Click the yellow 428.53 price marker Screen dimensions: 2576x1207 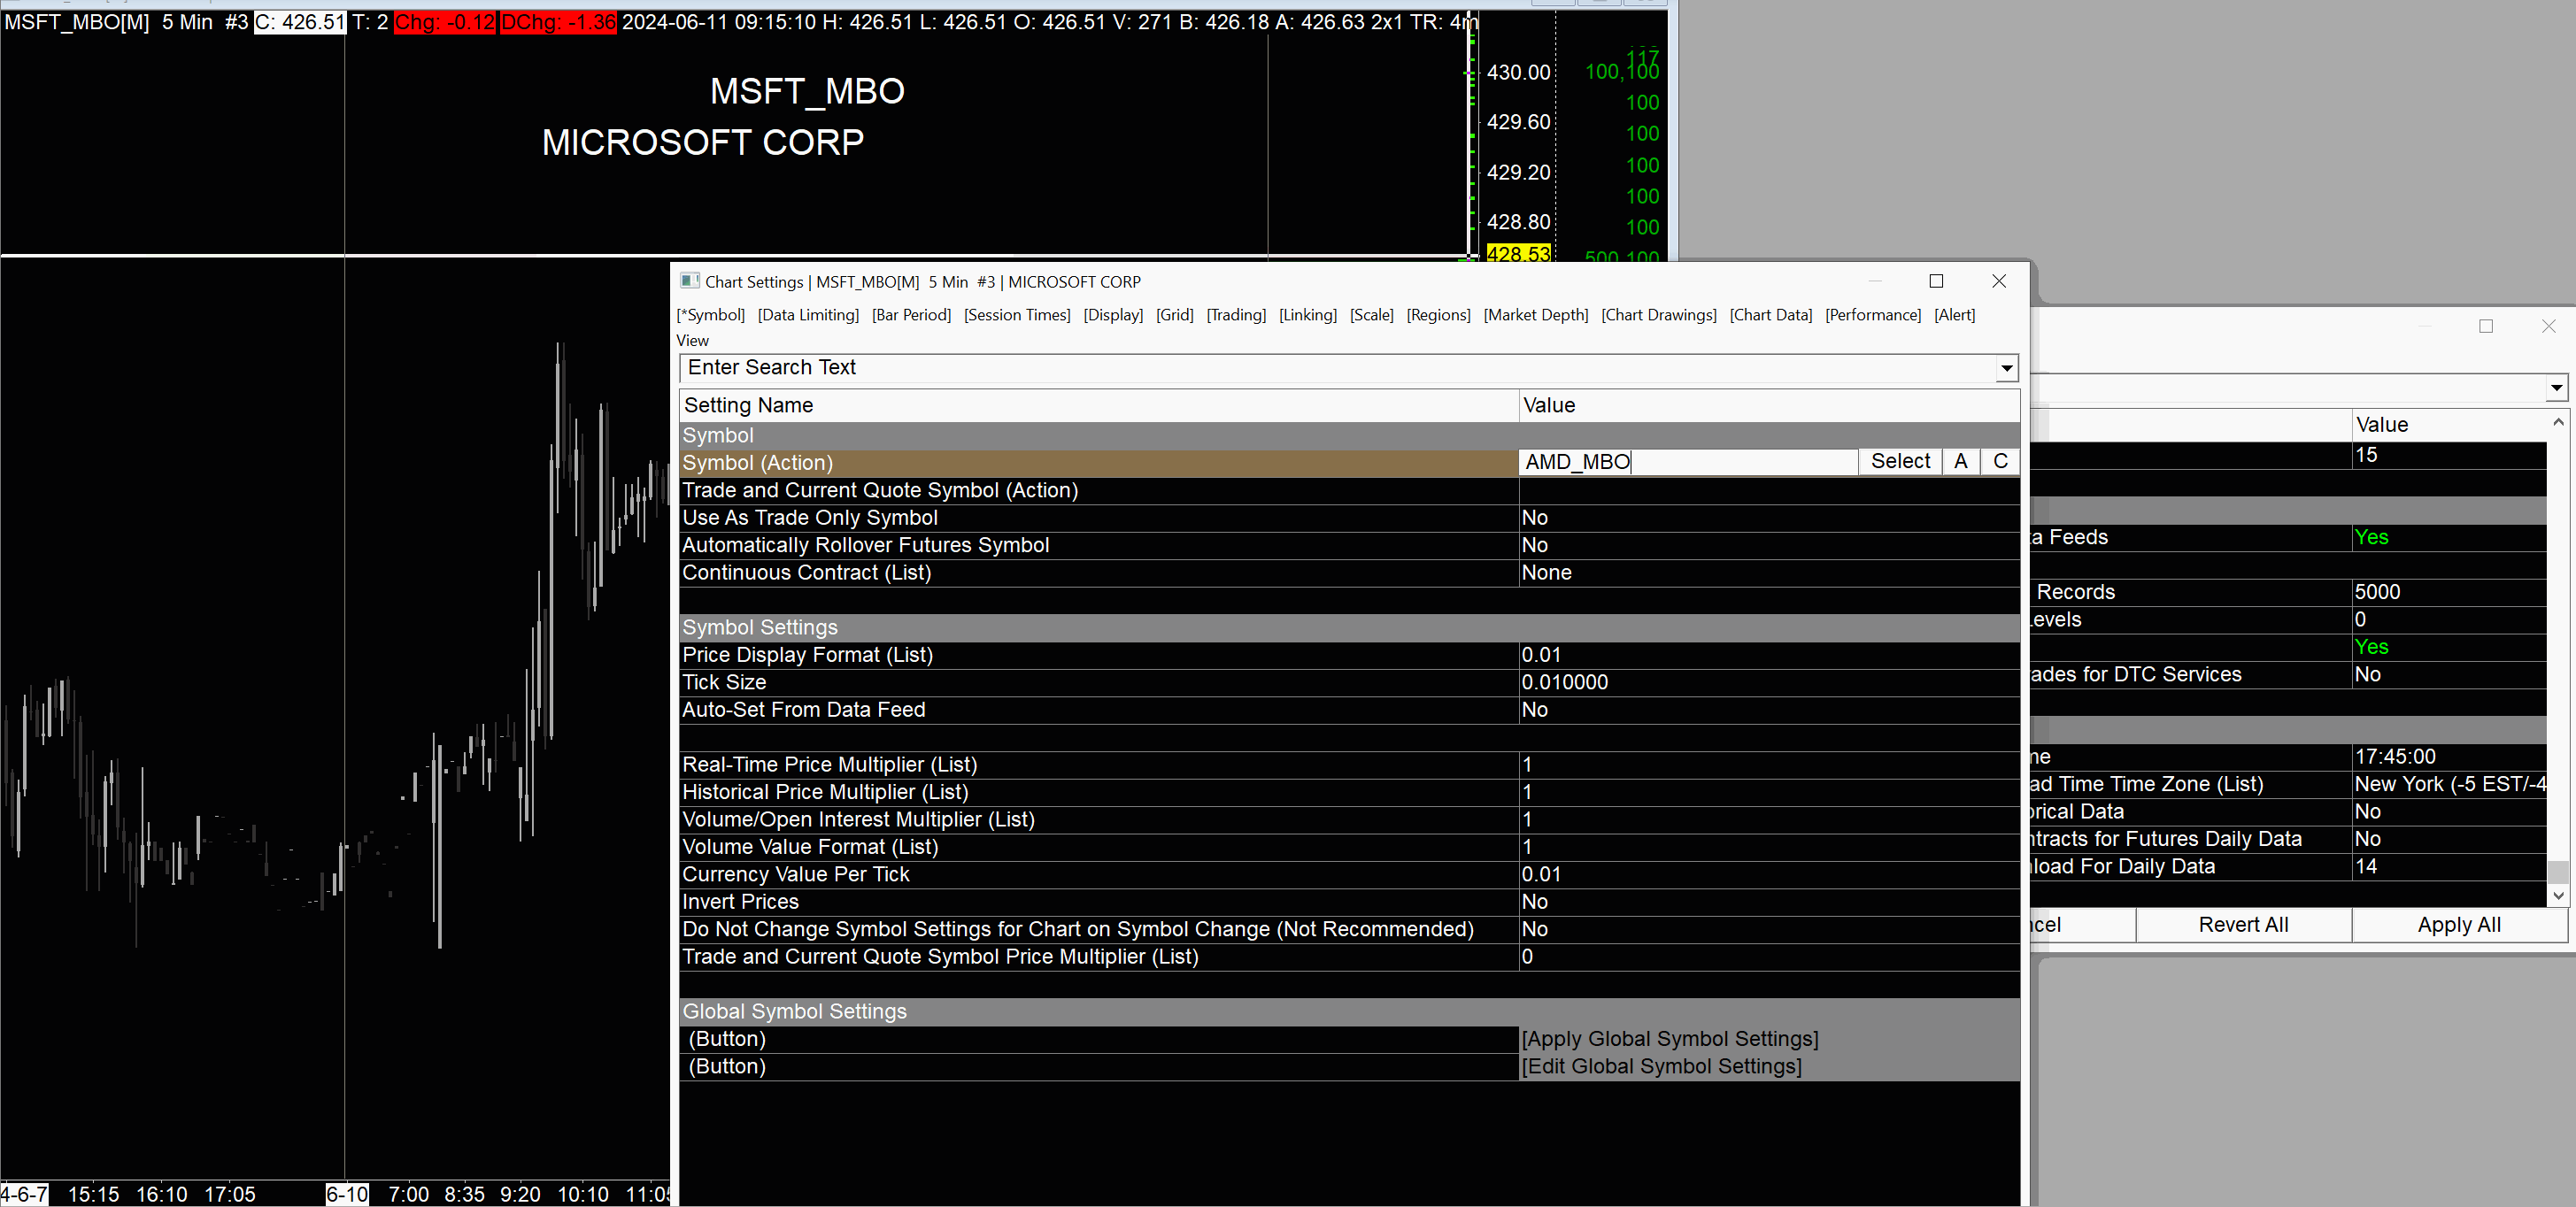pos(1517,254)
